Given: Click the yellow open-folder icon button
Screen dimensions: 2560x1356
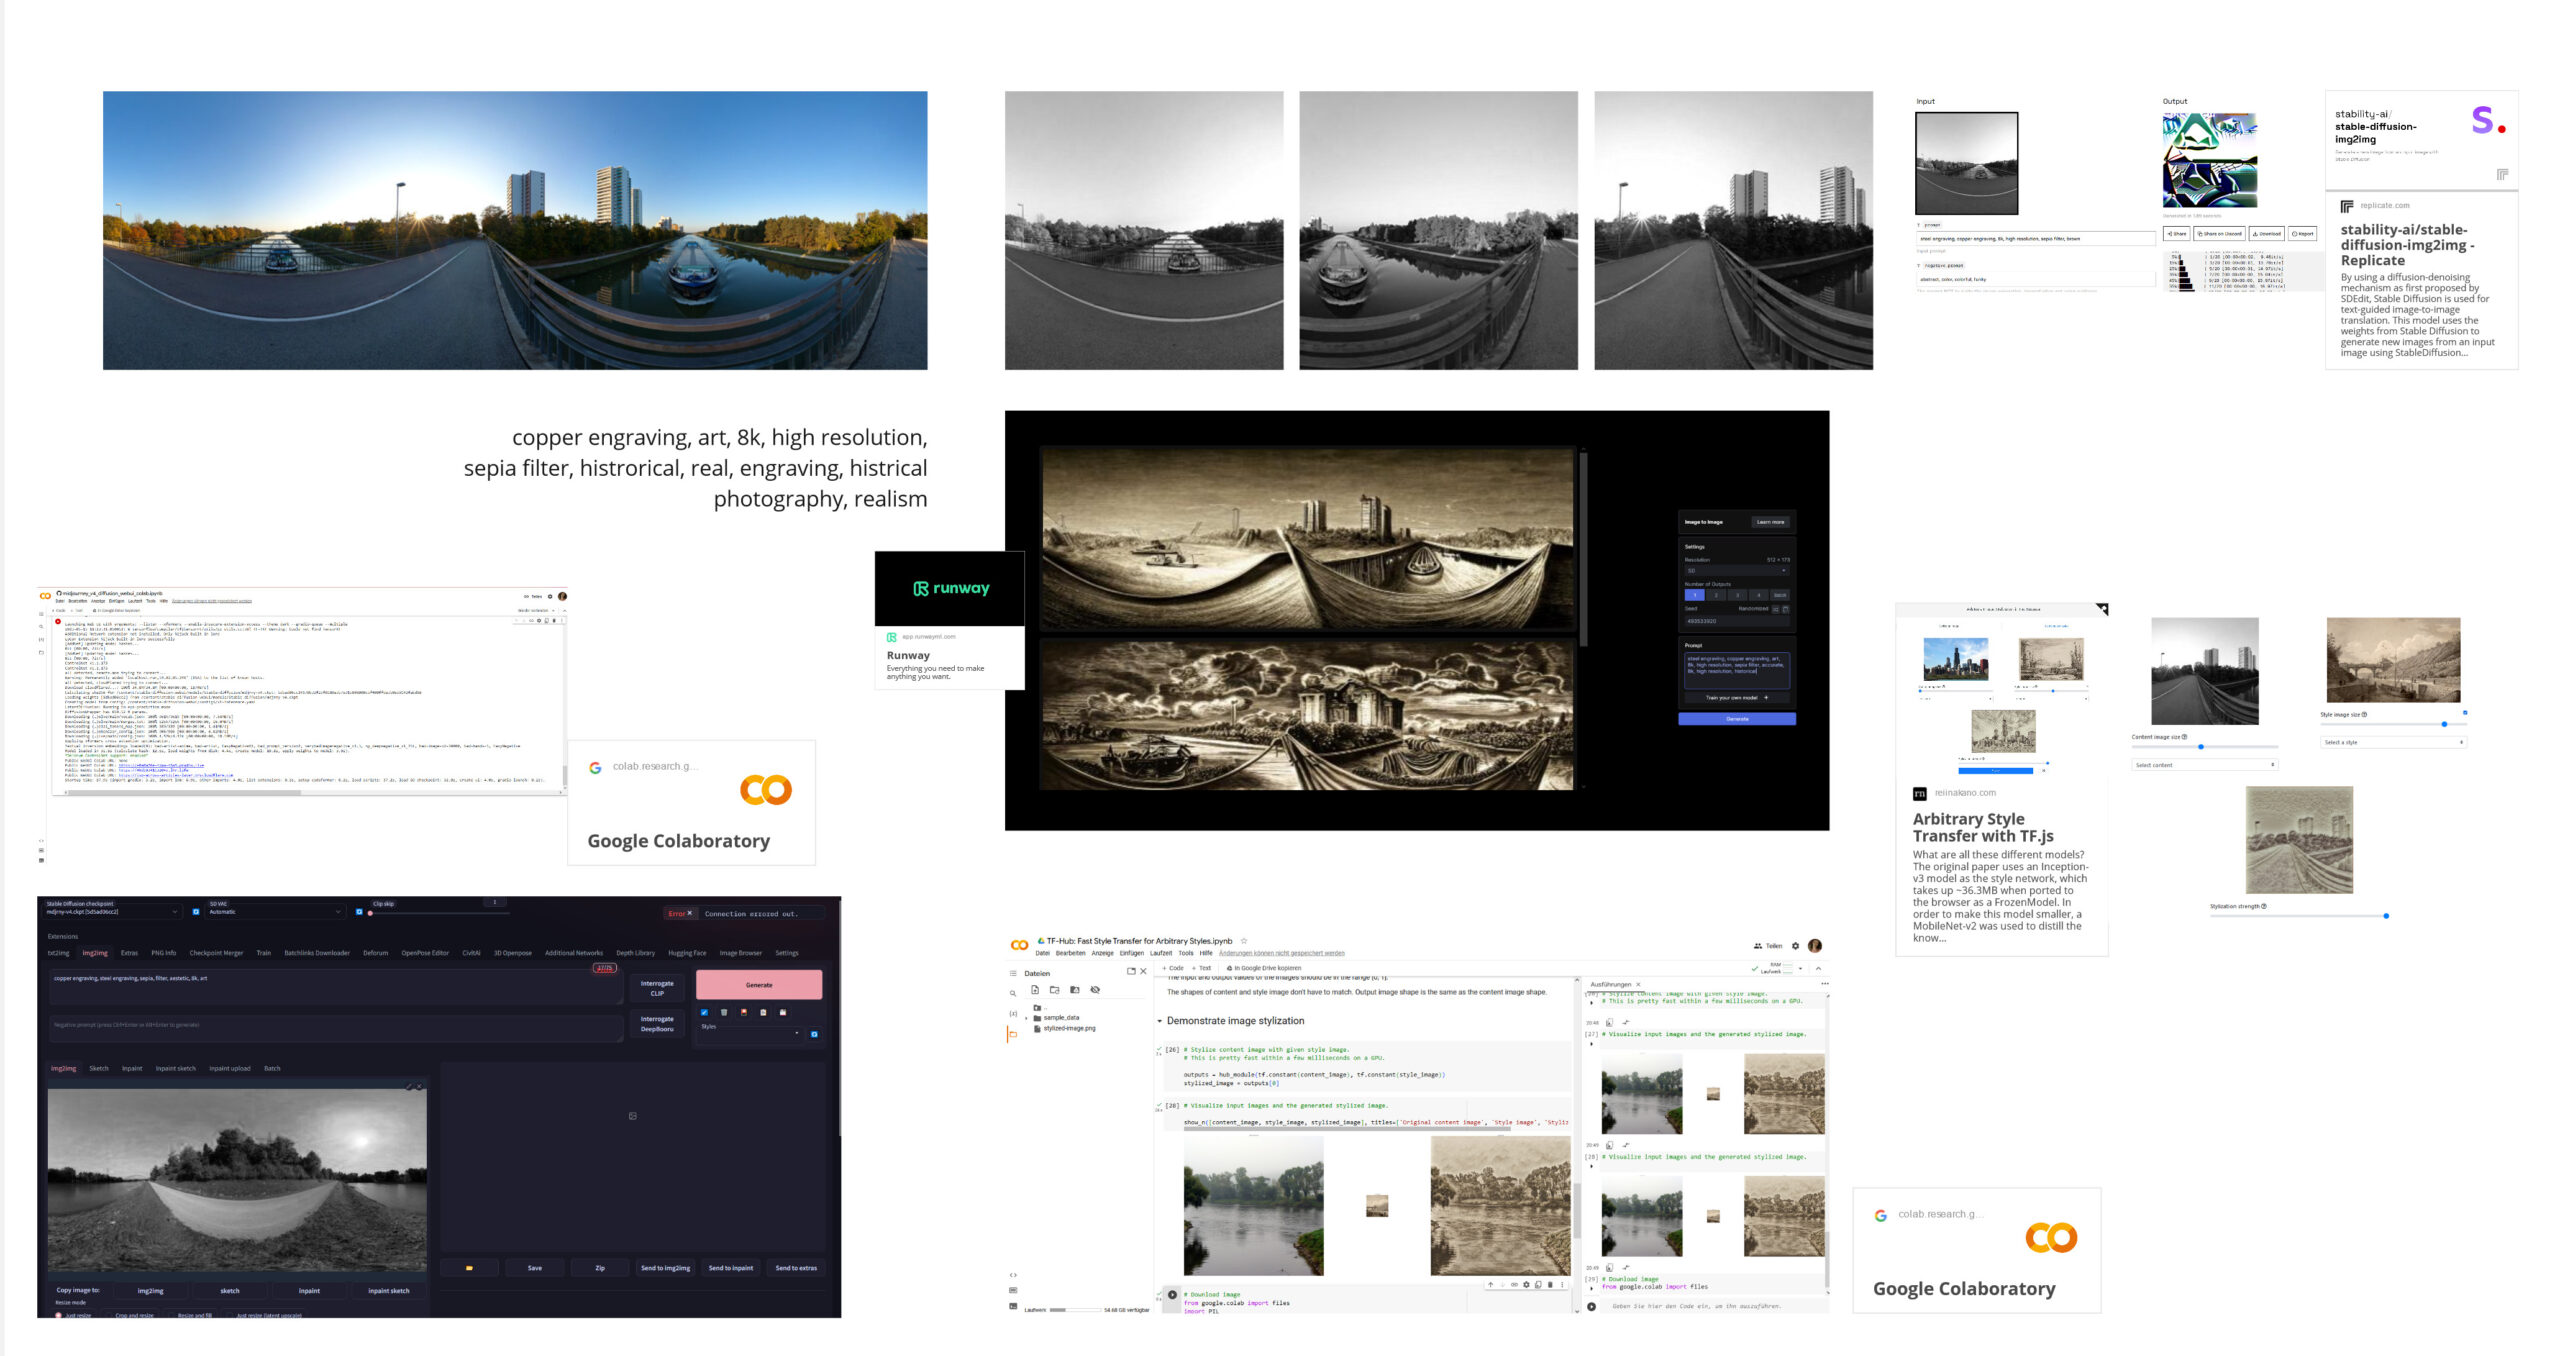Looking at the screenshot, I should point(469,1268).
